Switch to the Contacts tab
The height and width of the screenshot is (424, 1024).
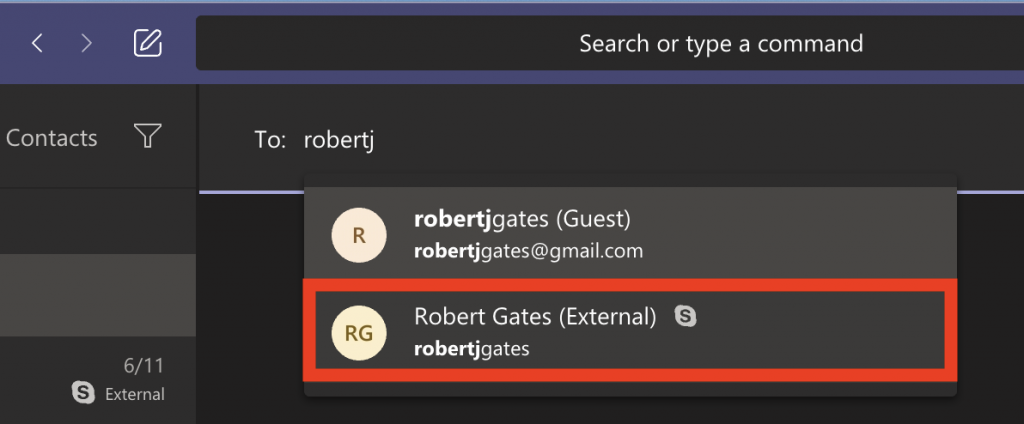(x=51, y=138)
